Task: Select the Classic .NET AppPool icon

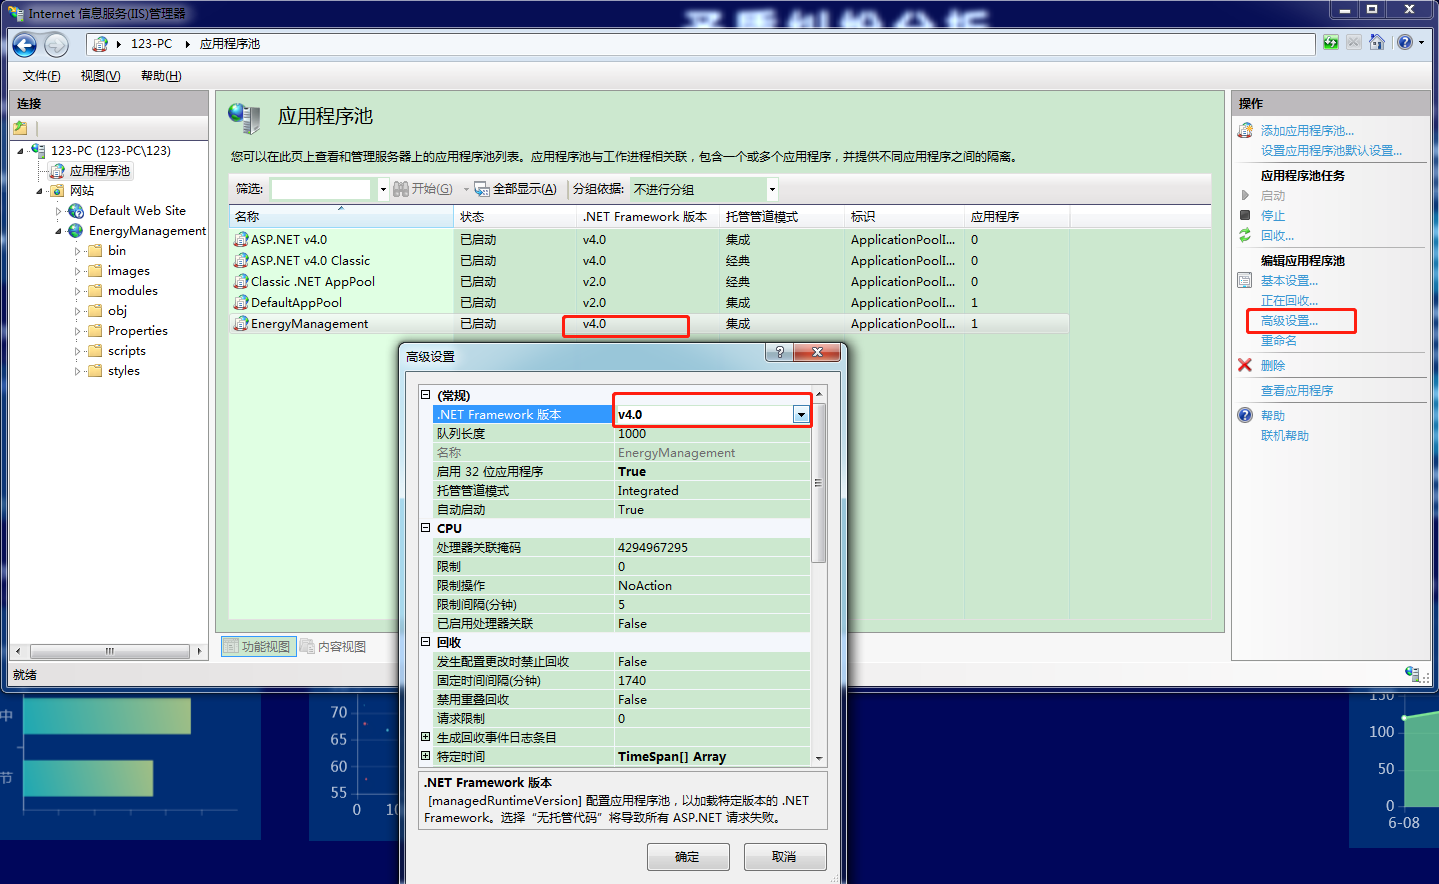Action: click(x=241, y=282)
